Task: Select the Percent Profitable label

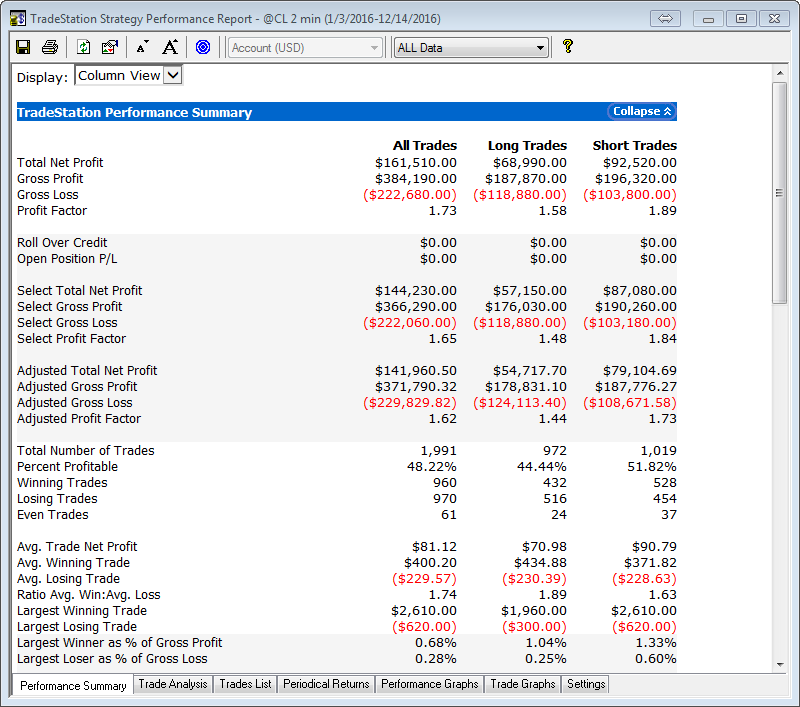Action: 67,466
